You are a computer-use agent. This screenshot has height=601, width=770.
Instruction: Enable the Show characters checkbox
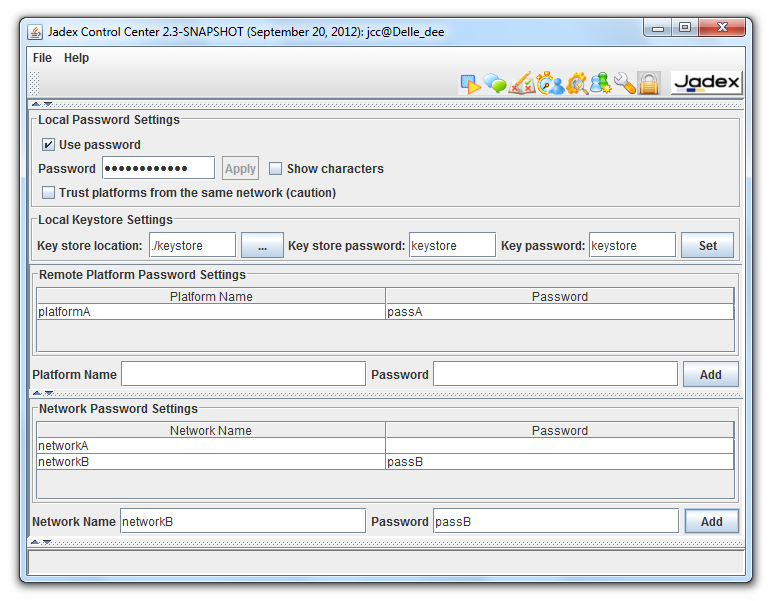tap(276, 169)
